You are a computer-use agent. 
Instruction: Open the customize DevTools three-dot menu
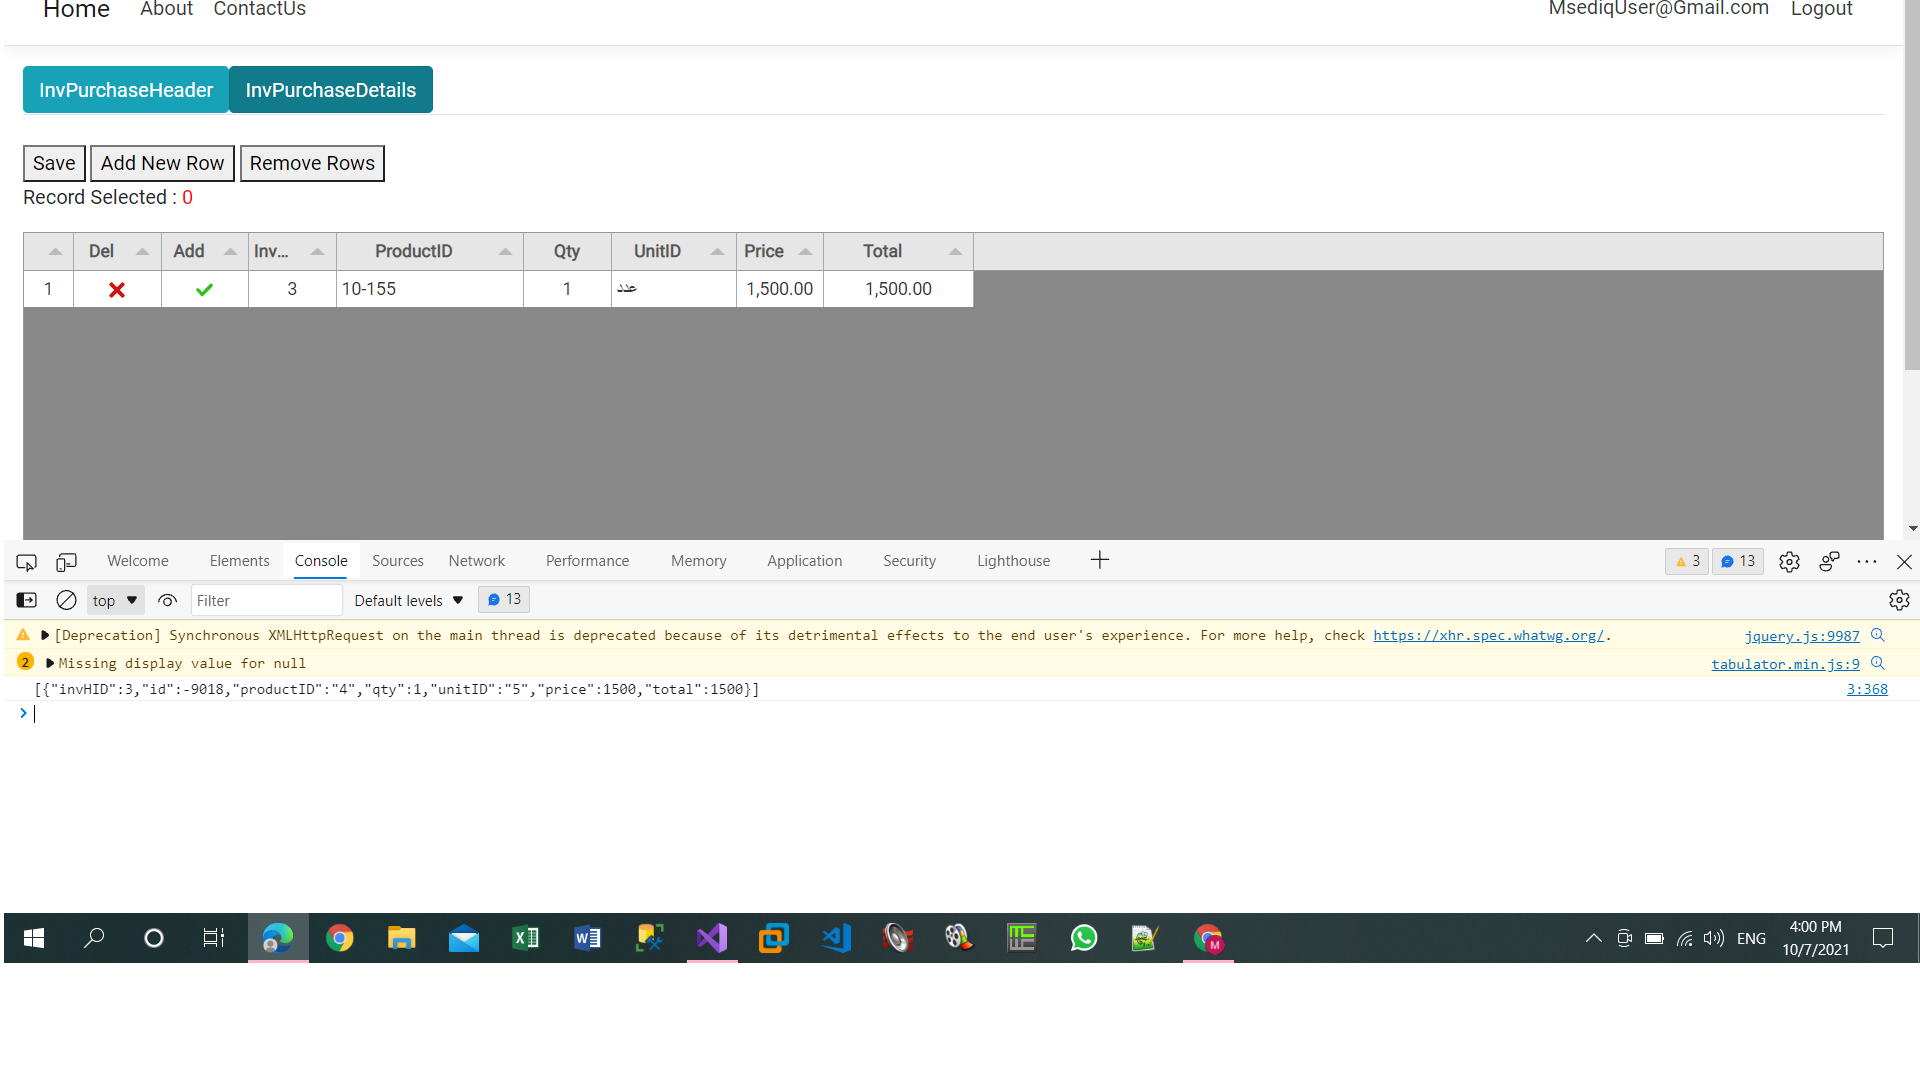(x=1867, y=561)
